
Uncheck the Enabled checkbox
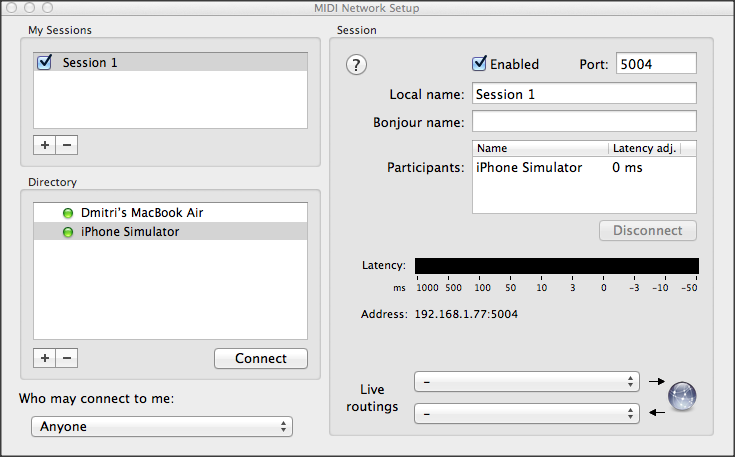(x=480, y=64)
